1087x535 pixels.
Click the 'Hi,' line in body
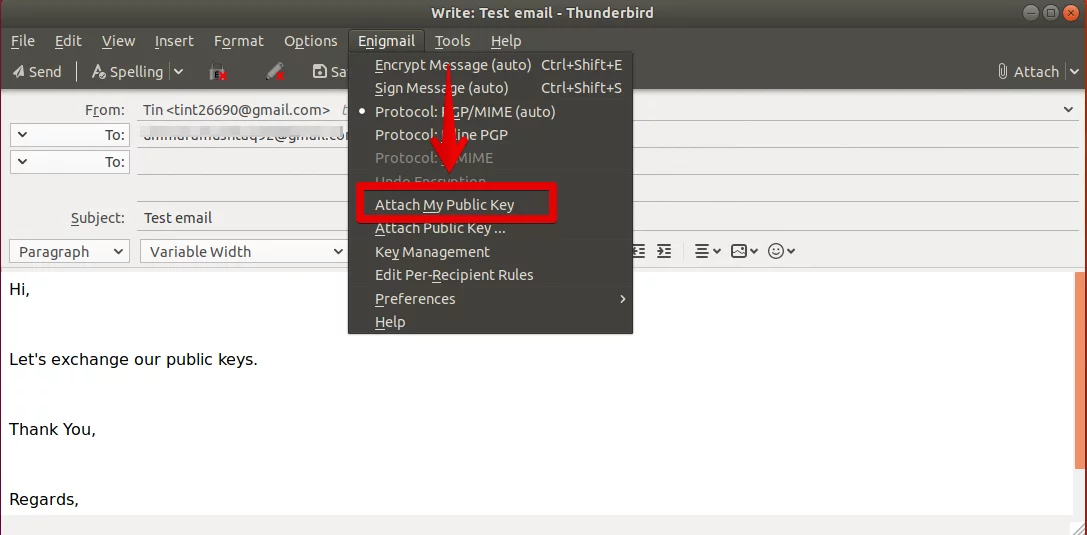(19, 290)
